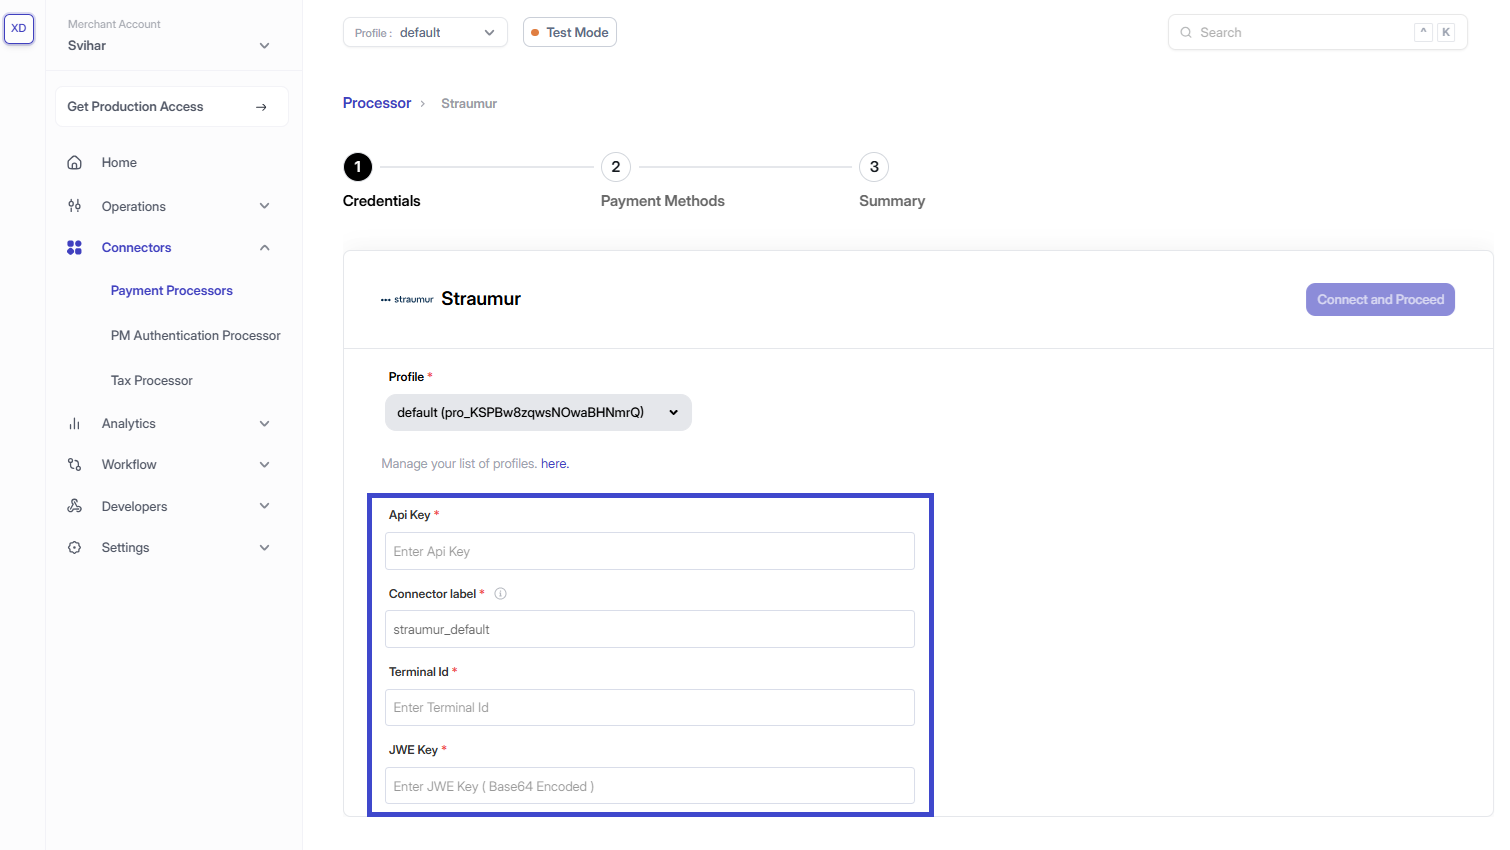The height and width of the screenshot is (850, 1510).
Task: Click the Developers webhook icon
Action: pyautogui.click(x=74, y=506)
